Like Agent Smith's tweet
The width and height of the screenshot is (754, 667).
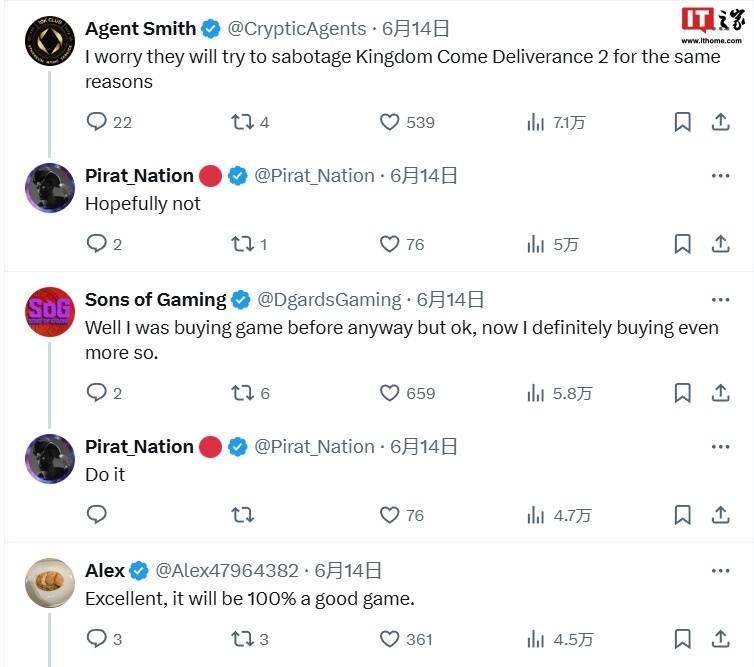[x=390, y=122]
